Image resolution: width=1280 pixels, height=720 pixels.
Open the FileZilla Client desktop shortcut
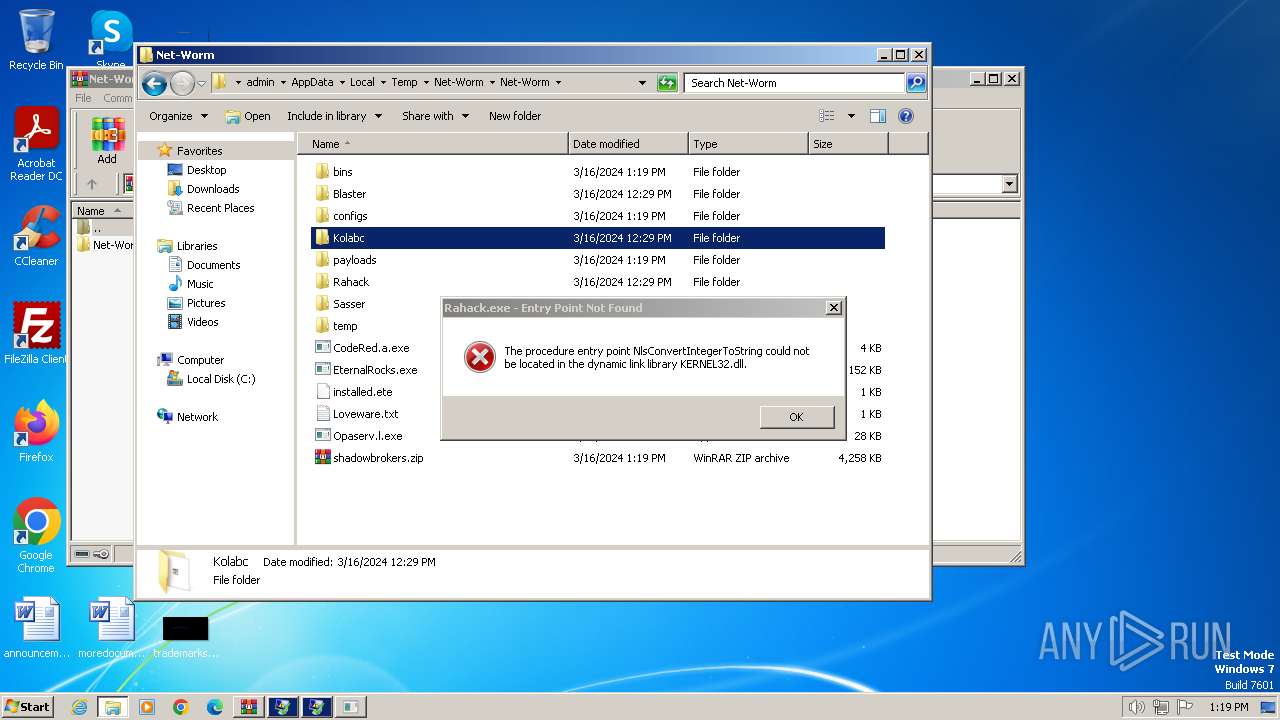point(36,333)
